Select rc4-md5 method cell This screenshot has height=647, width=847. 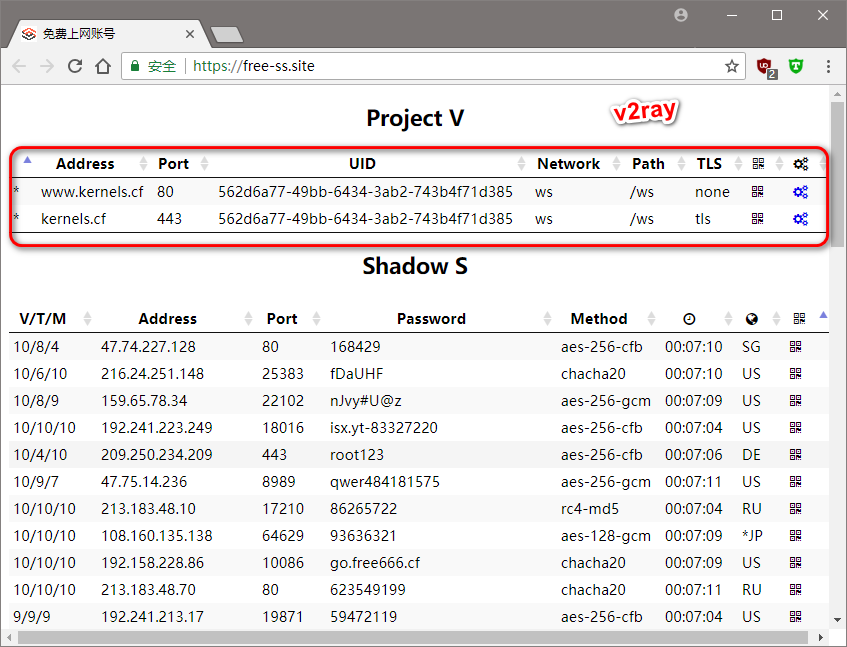tap(590, 509)
